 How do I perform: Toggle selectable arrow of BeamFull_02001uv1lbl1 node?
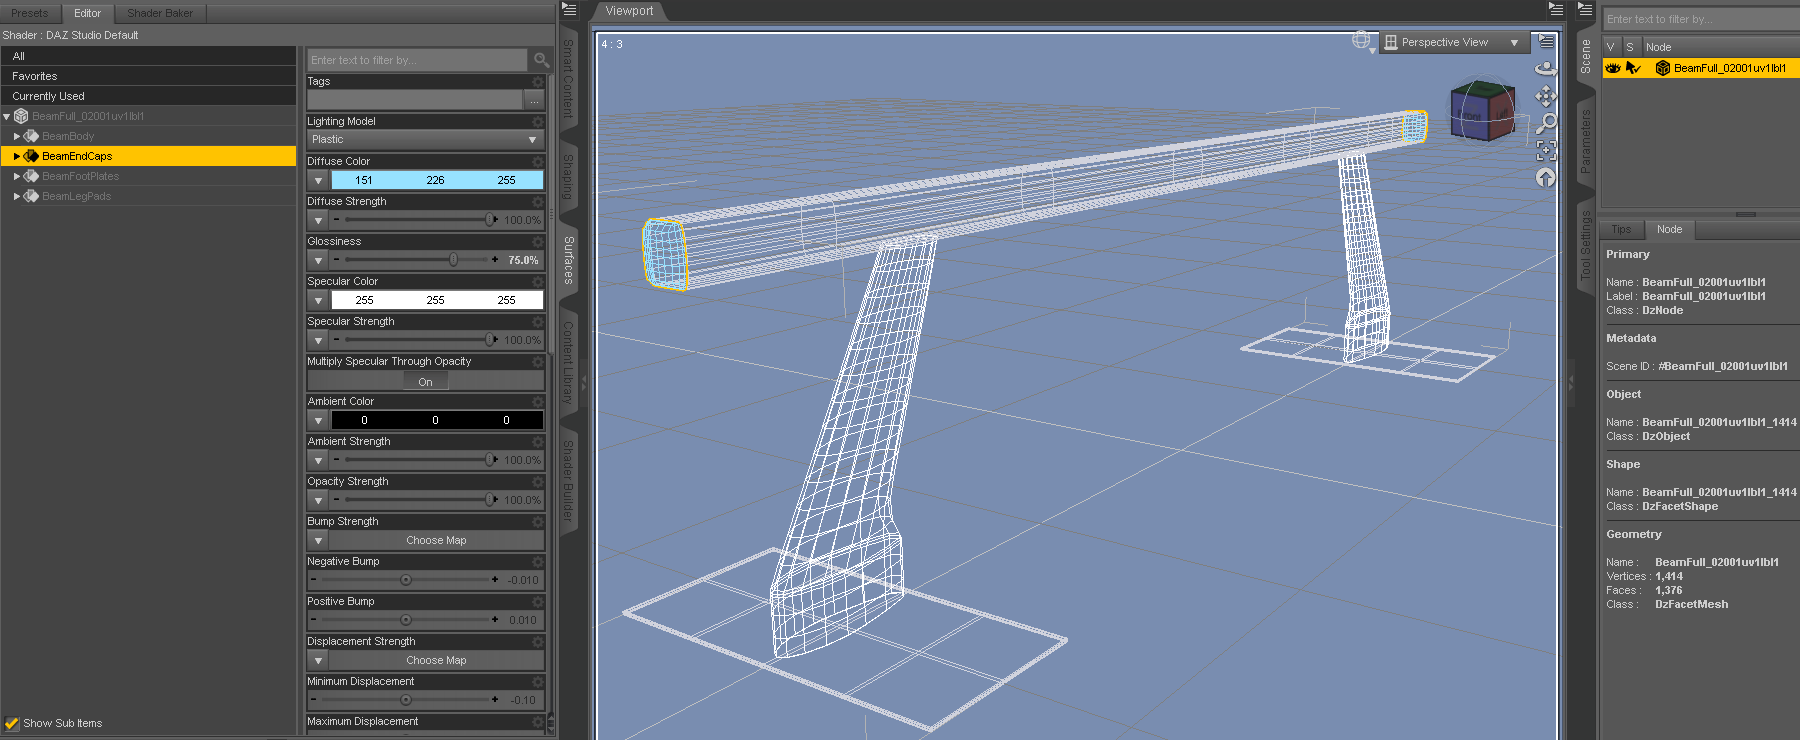pos(1633,68)
